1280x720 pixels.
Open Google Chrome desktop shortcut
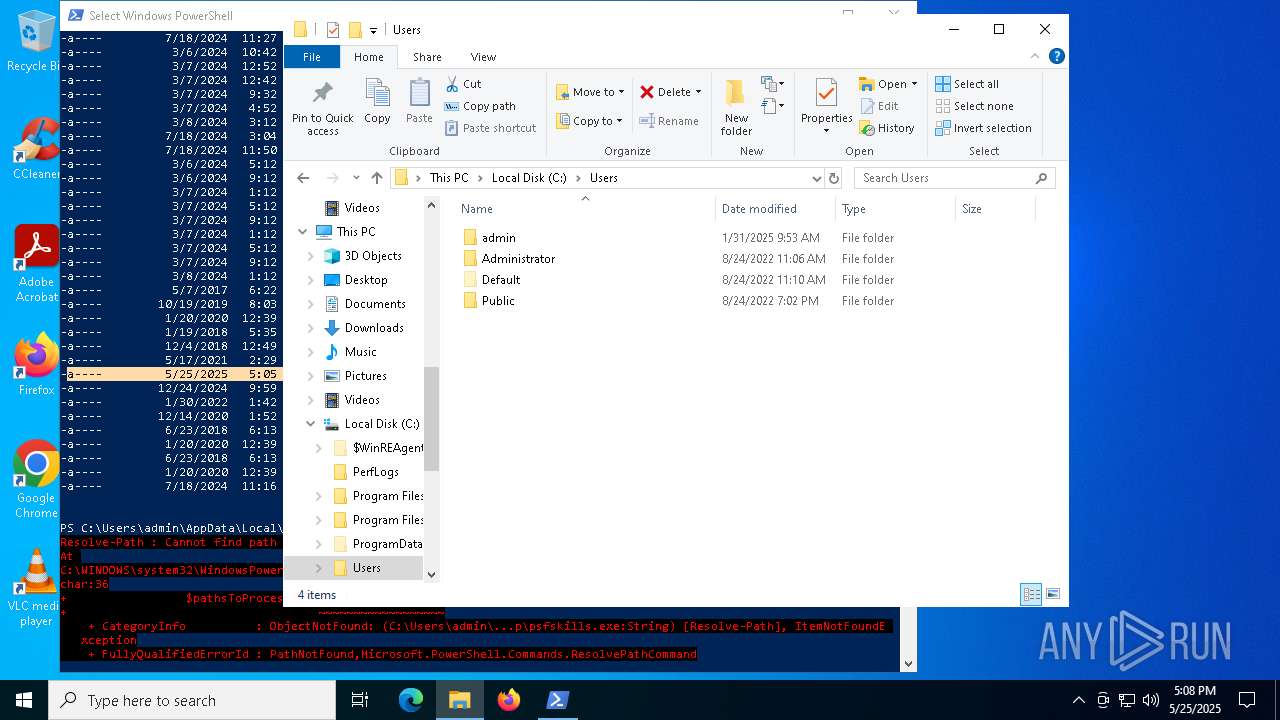[x=36, y=480]
